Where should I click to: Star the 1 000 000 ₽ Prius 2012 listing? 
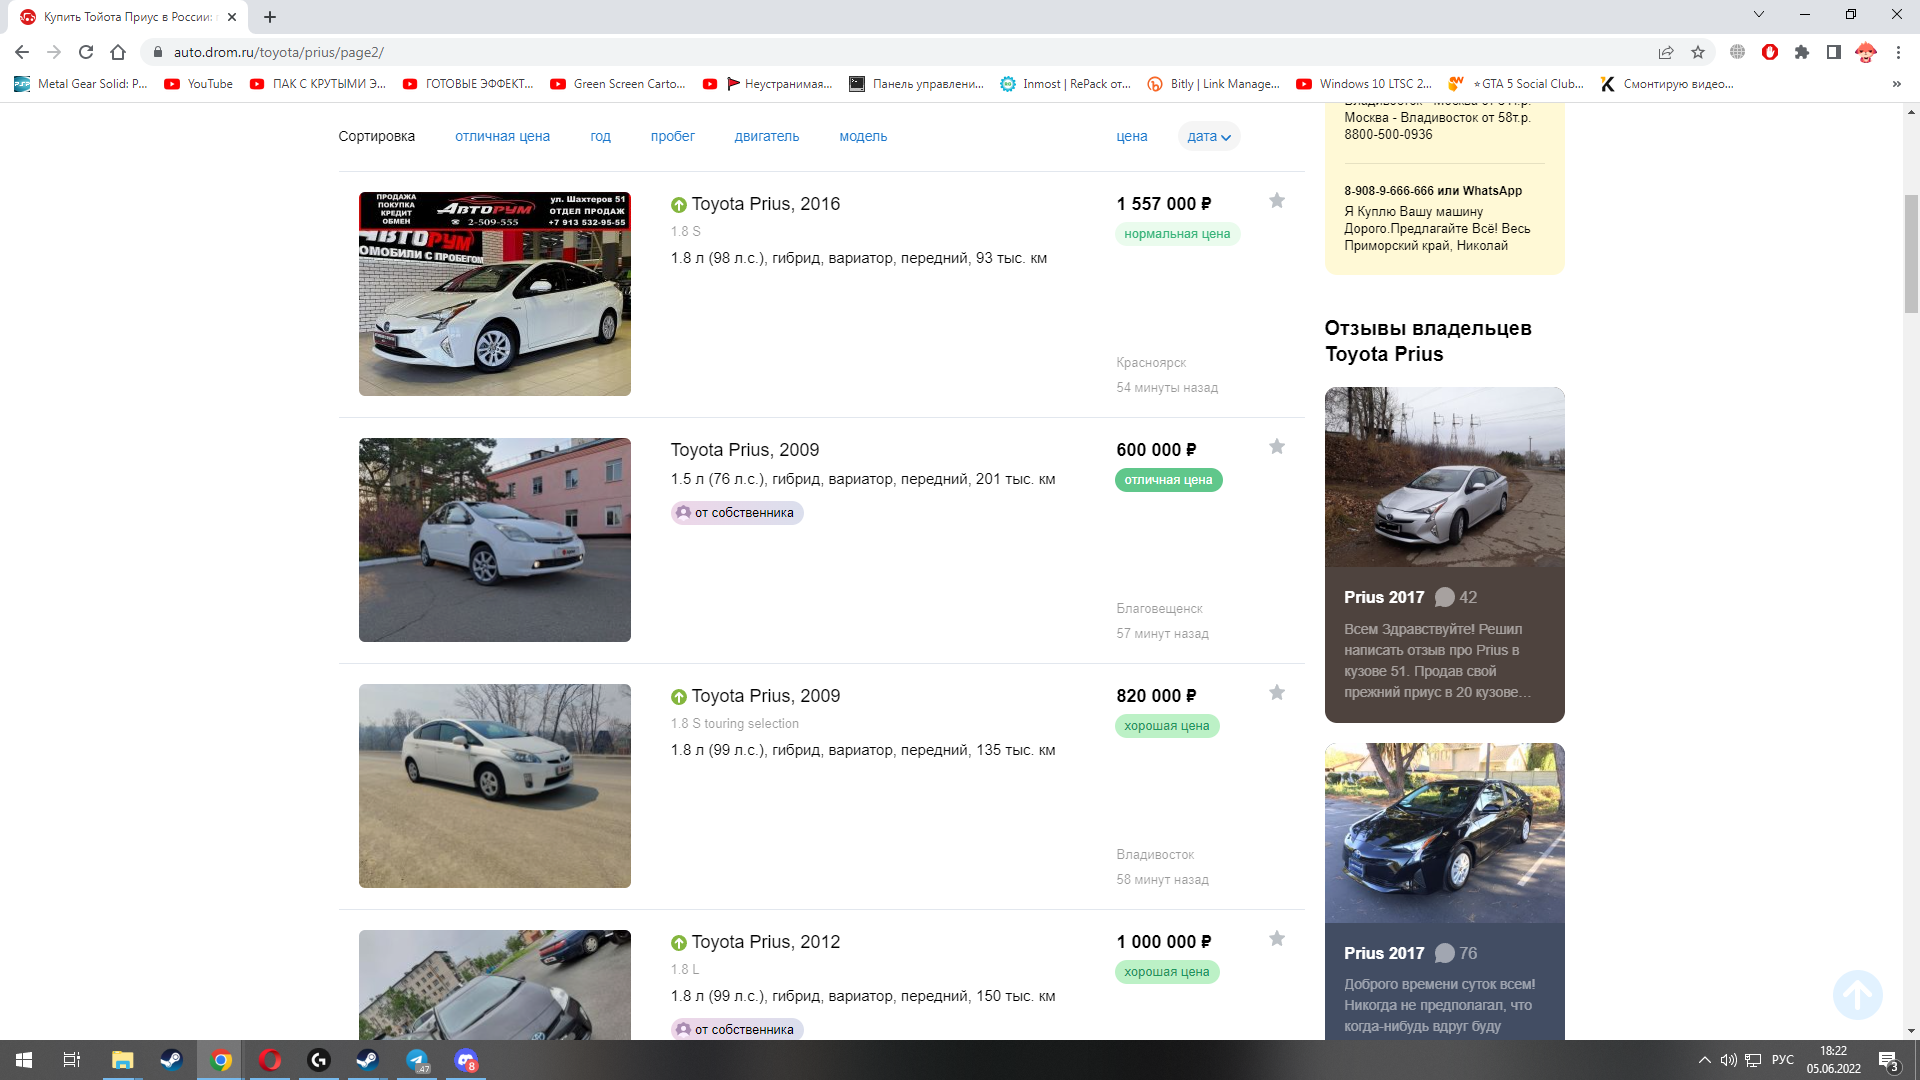(x=1277, y=939)
